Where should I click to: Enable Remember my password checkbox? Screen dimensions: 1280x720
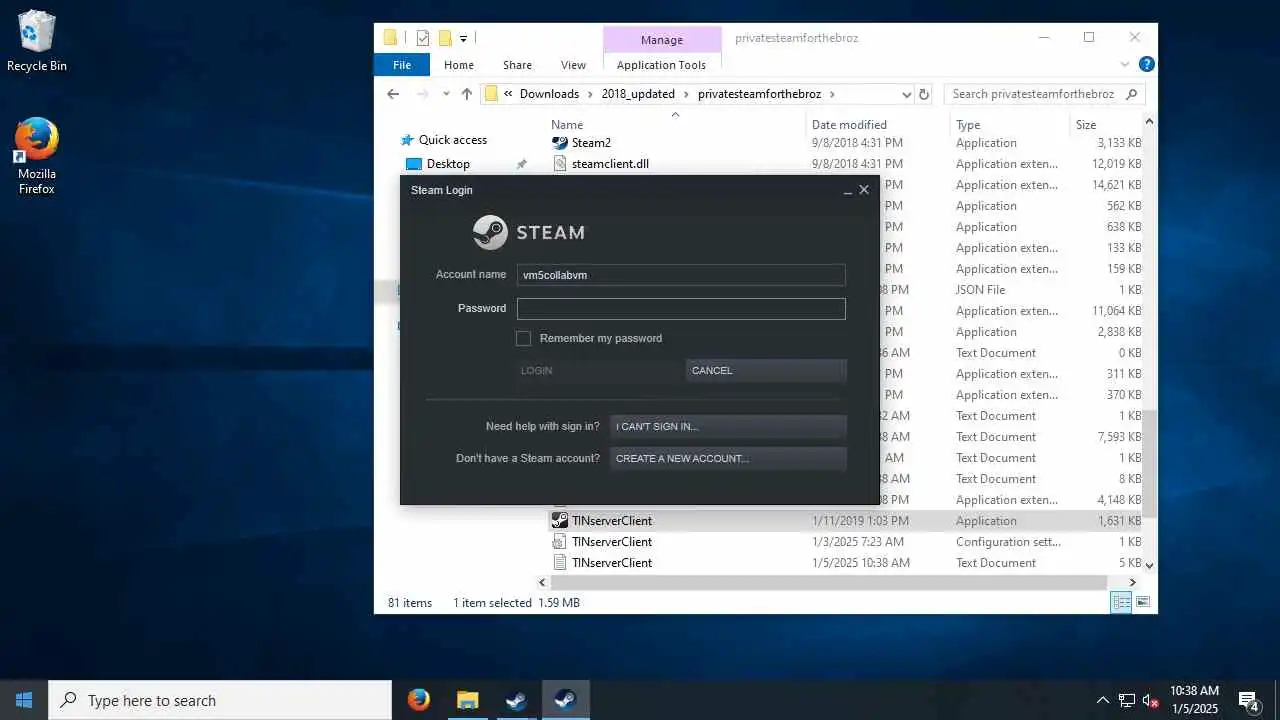[523, 338]
